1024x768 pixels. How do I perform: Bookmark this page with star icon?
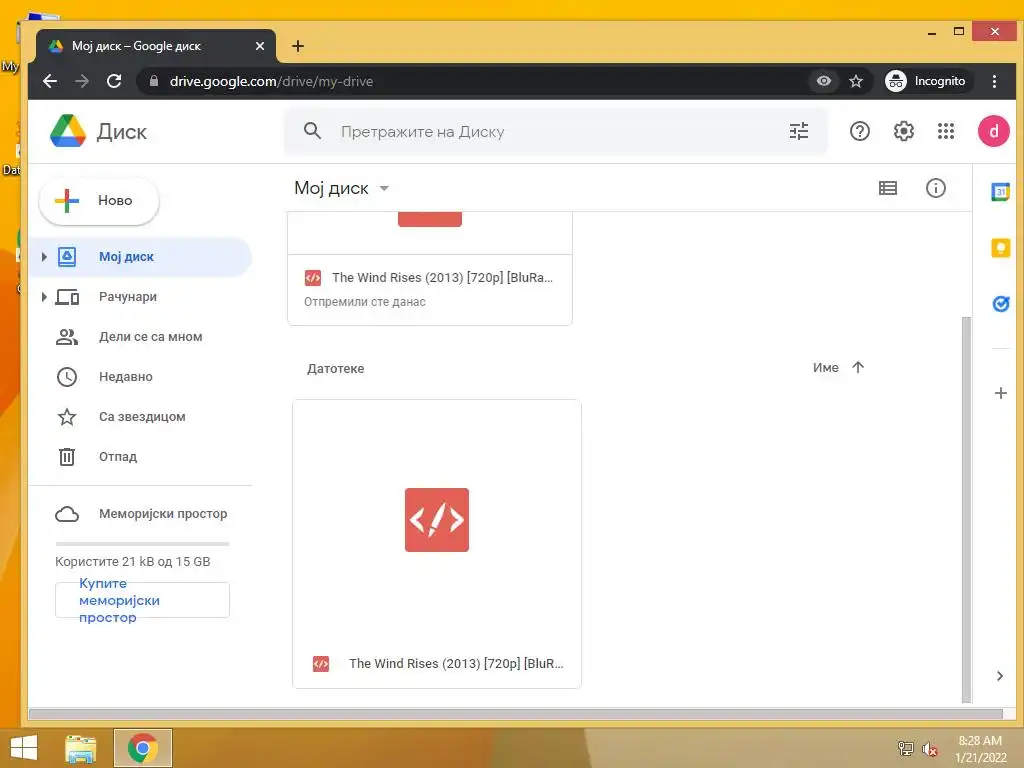856,81
